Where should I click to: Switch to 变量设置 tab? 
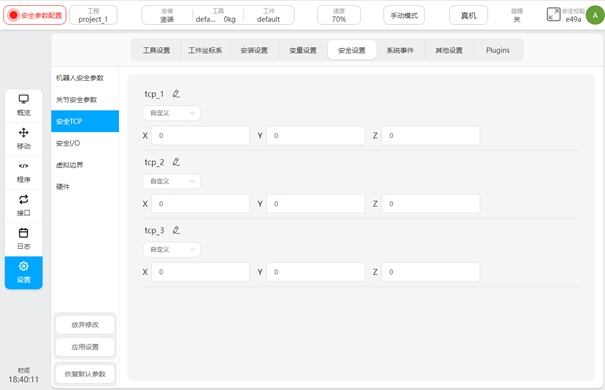(x=303, y=50)
